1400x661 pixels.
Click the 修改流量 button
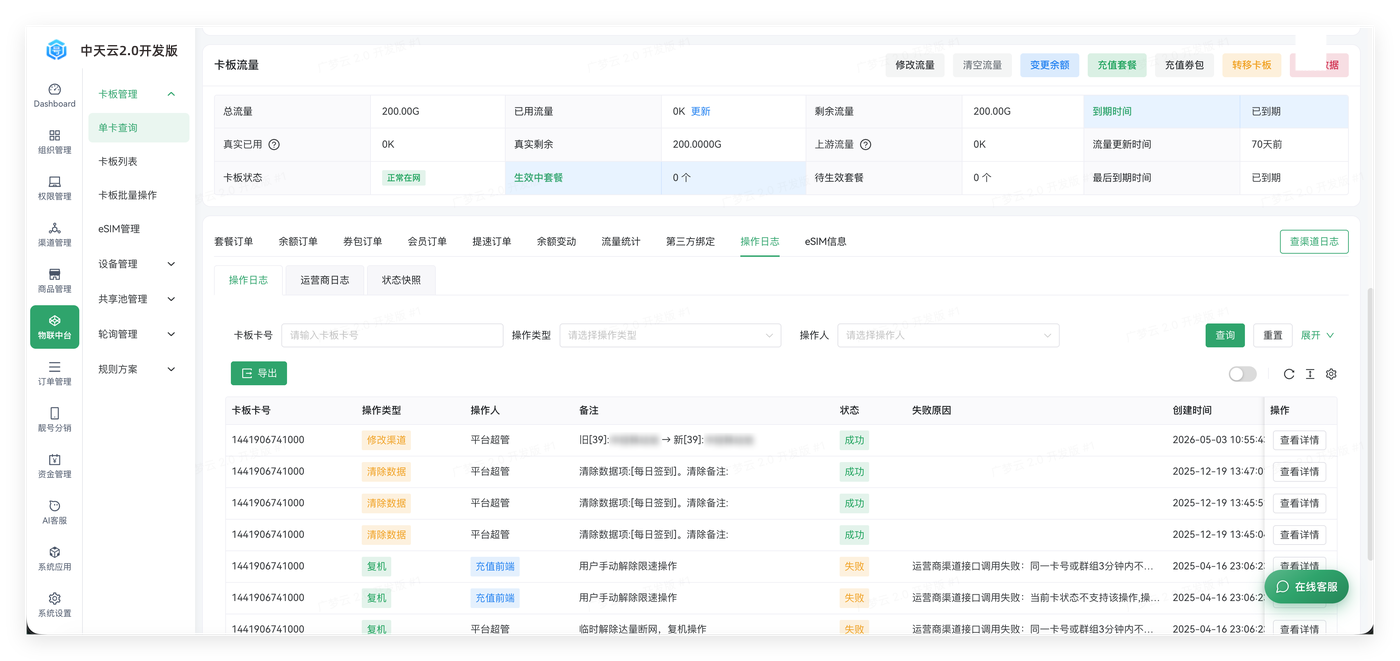[x=915, y=65]
